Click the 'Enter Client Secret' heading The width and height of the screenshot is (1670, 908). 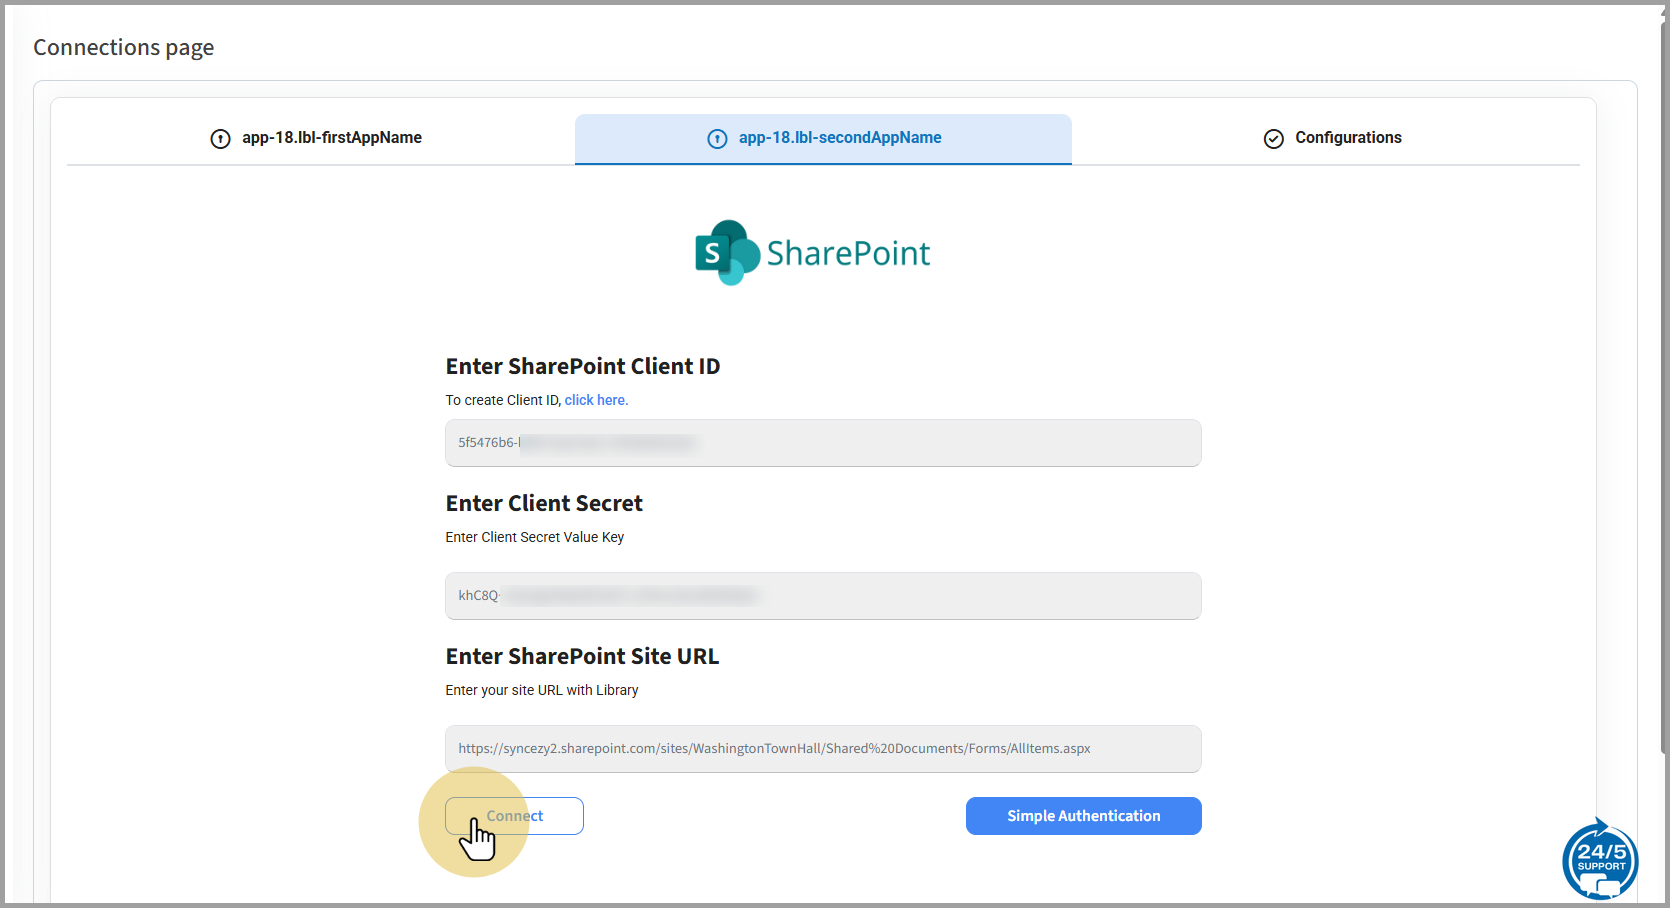[x=544, y=504]
